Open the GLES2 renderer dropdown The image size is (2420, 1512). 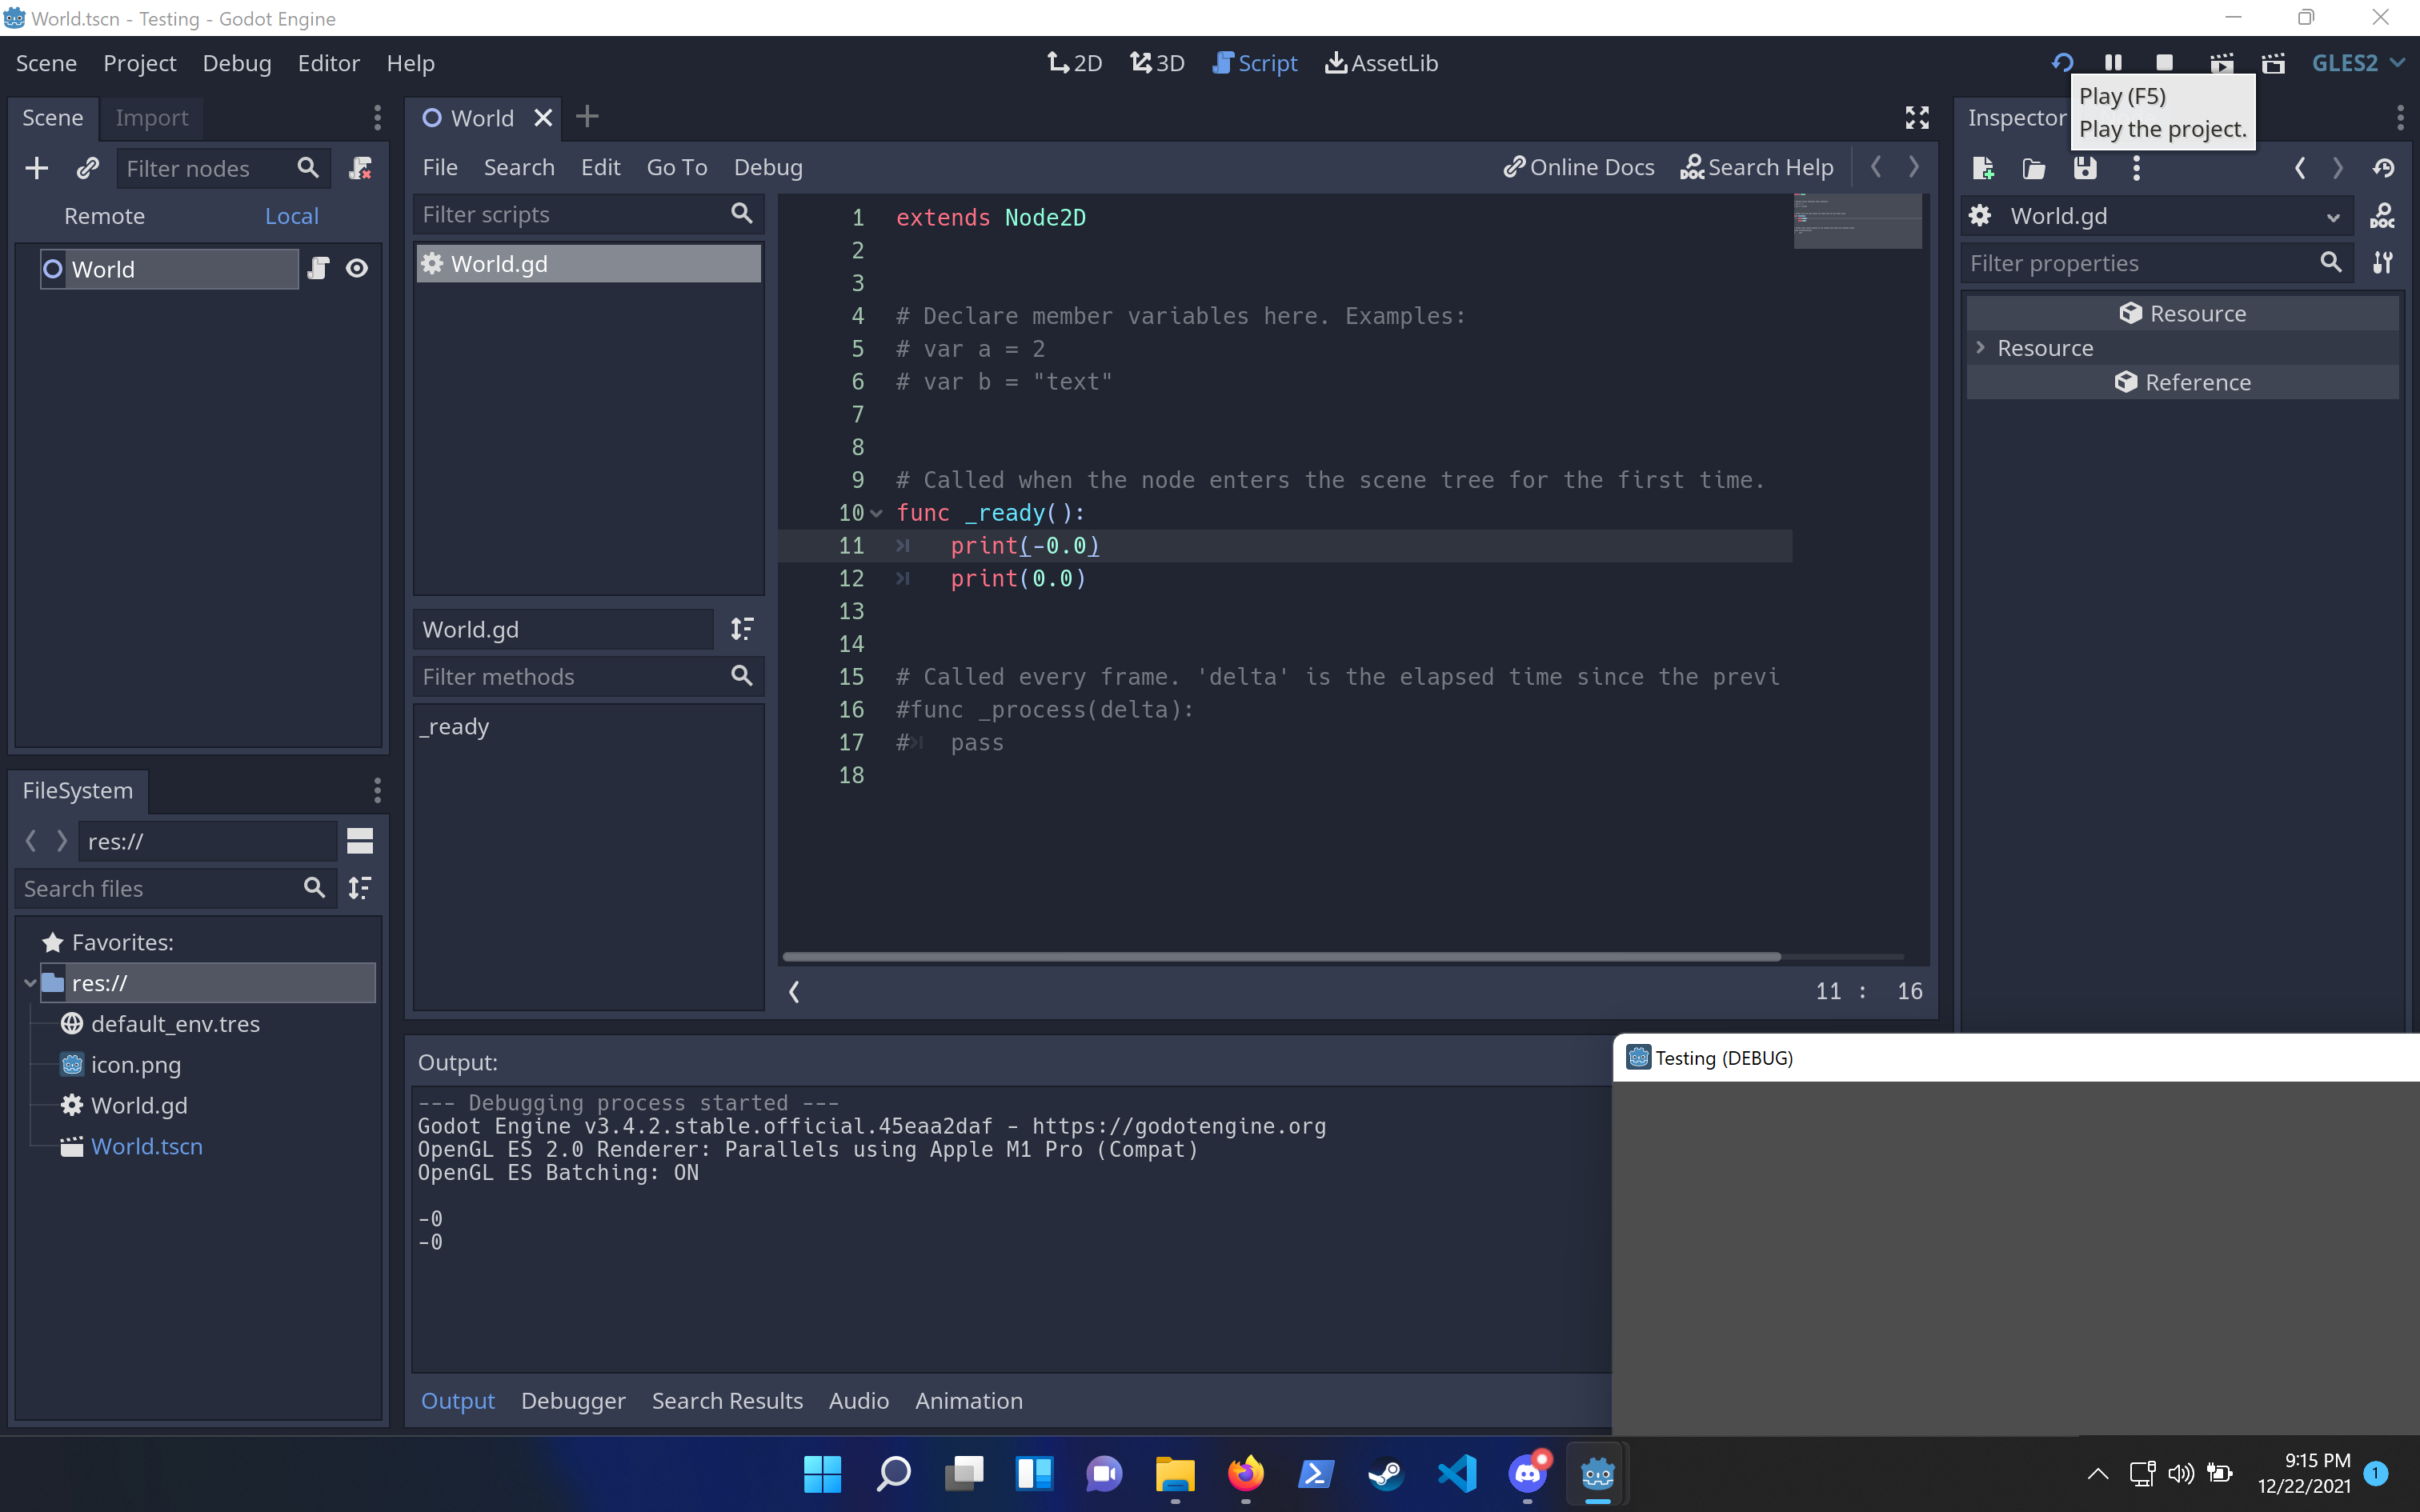point(2358,63)
